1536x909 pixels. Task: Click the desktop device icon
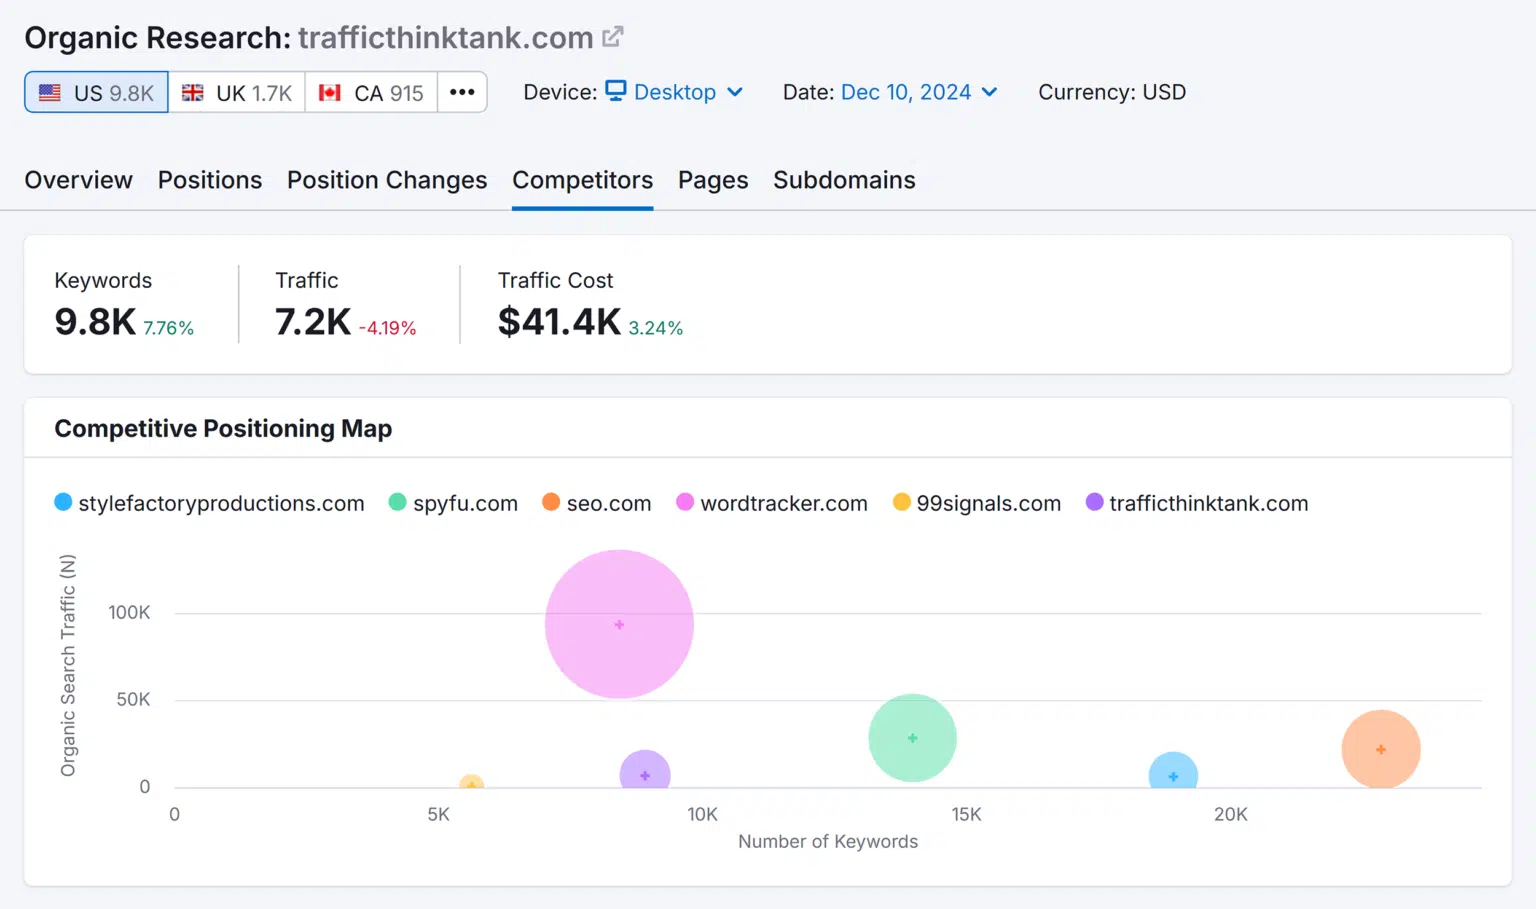[x=614, y=91]
